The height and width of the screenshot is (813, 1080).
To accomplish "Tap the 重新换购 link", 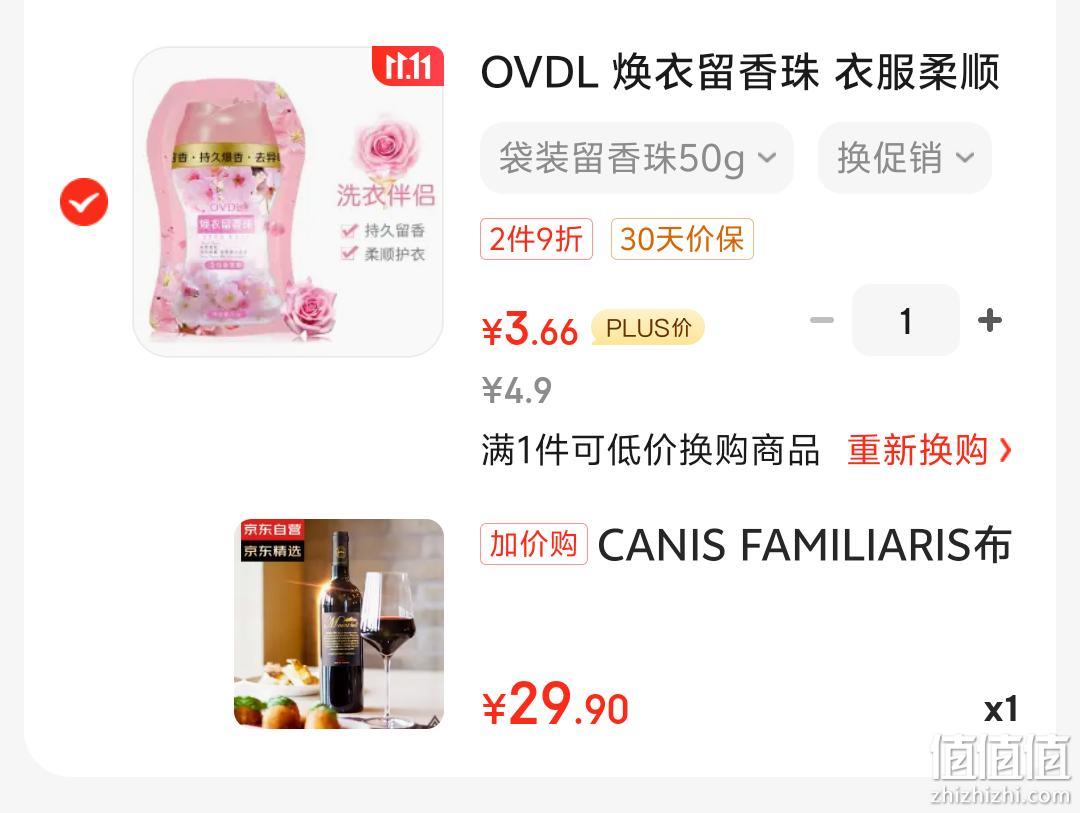I will [x=917, y=451].
